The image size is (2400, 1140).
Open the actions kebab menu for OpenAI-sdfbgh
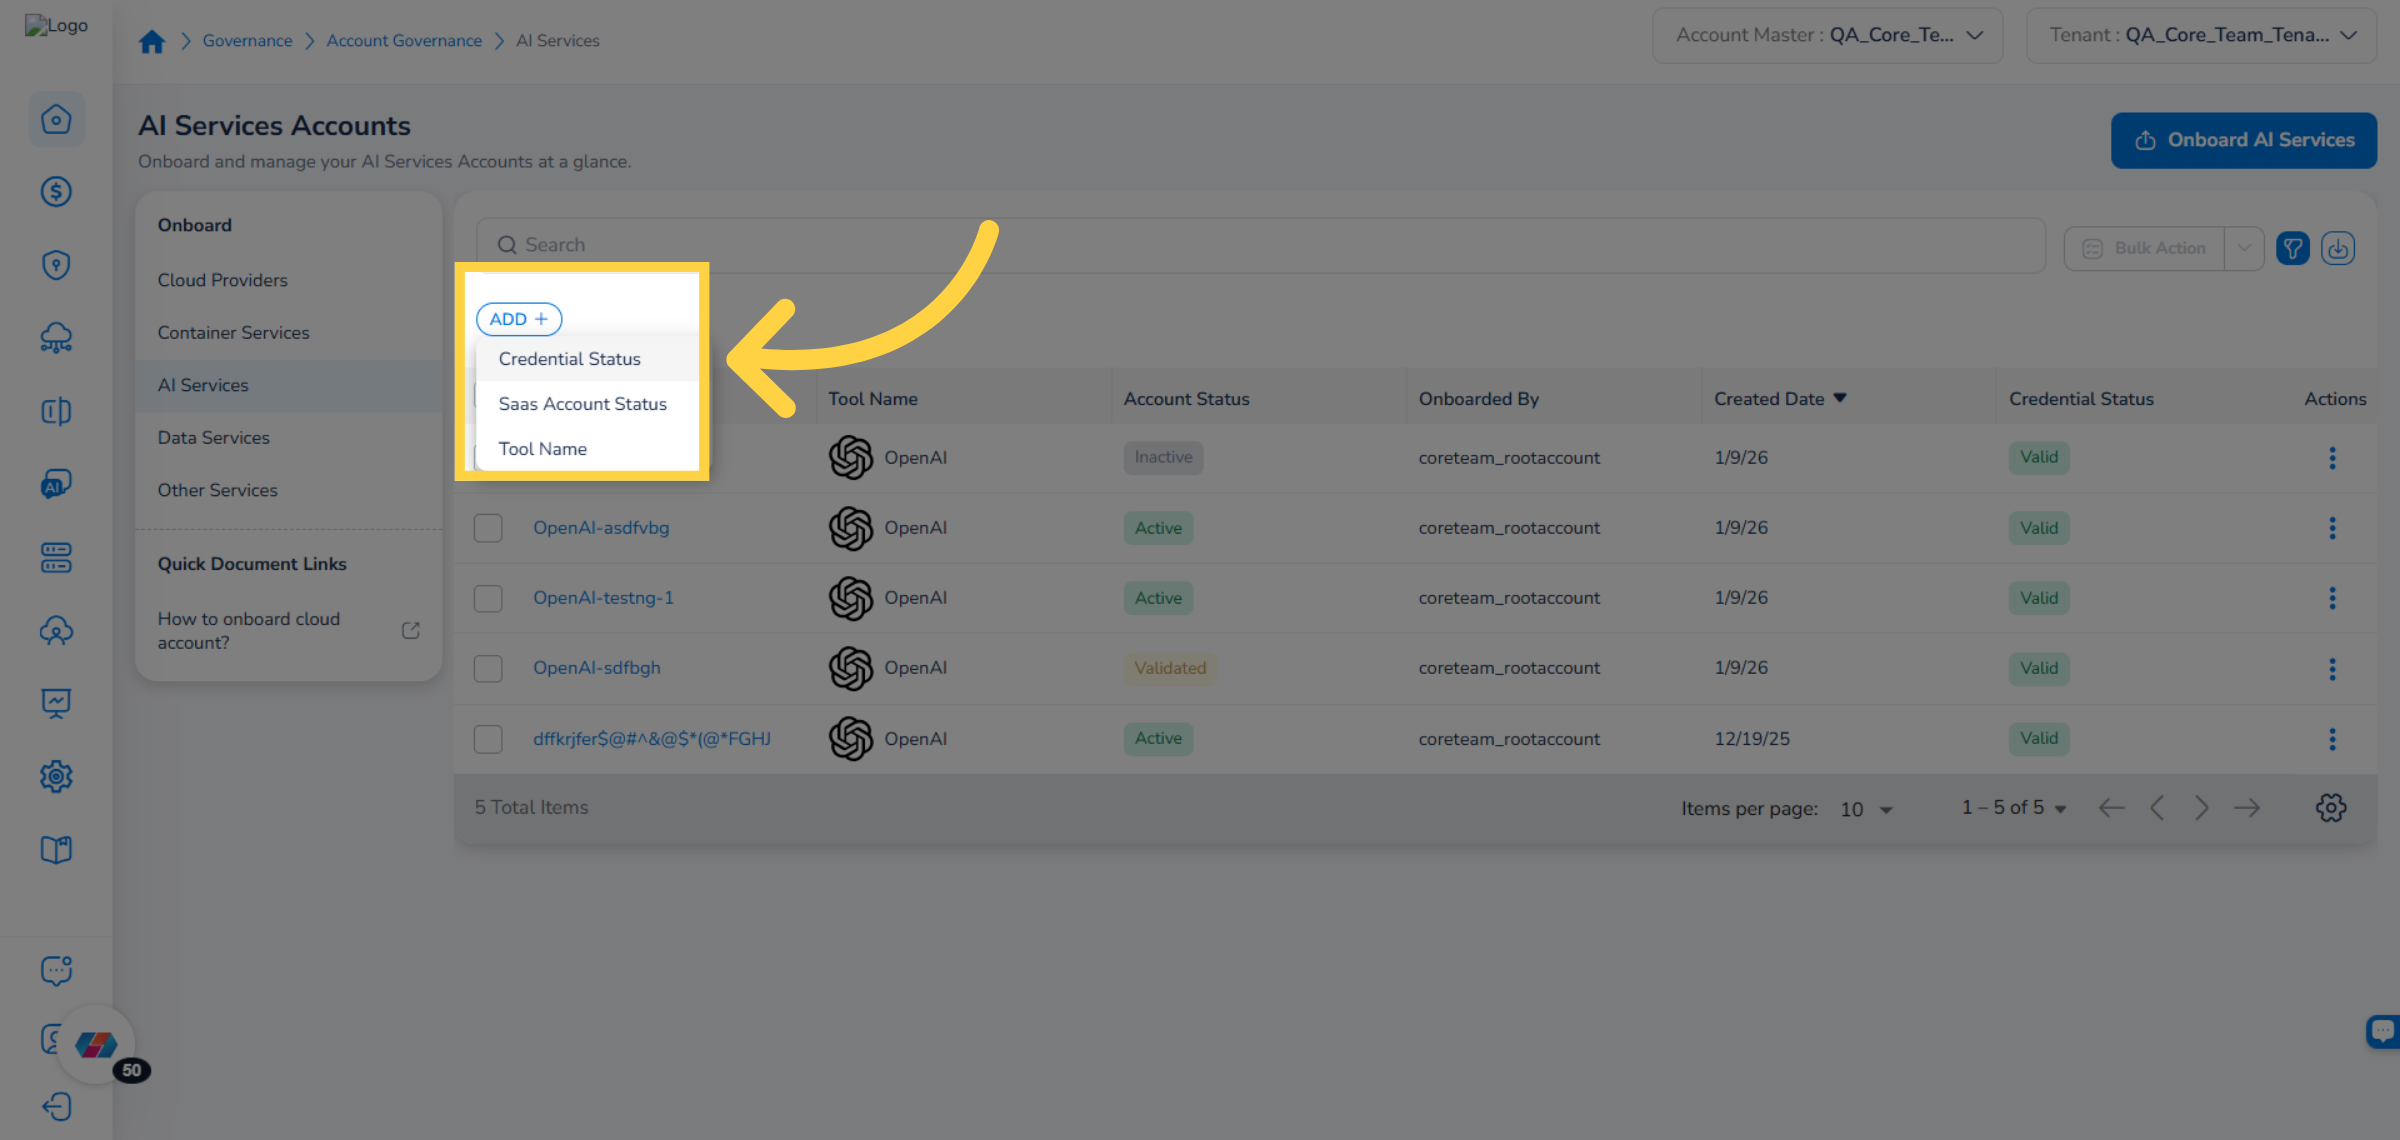2332,668
